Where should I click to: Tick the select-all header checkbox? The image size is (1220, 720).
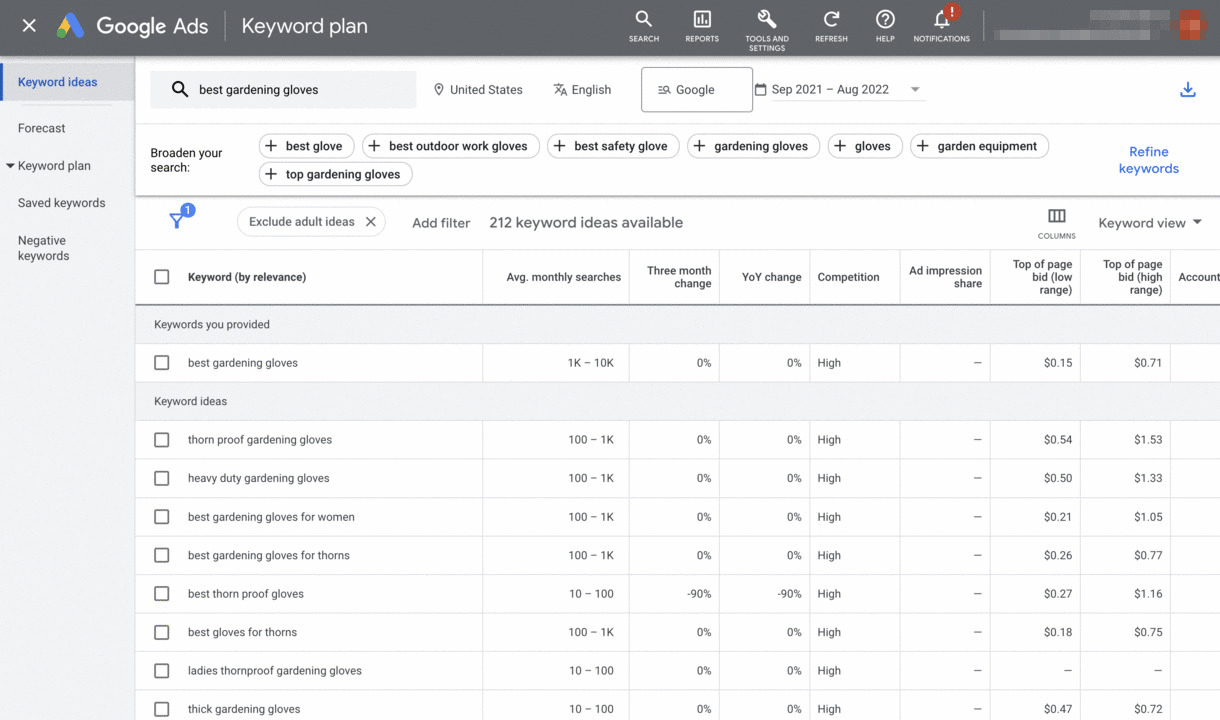pos(162,277)
